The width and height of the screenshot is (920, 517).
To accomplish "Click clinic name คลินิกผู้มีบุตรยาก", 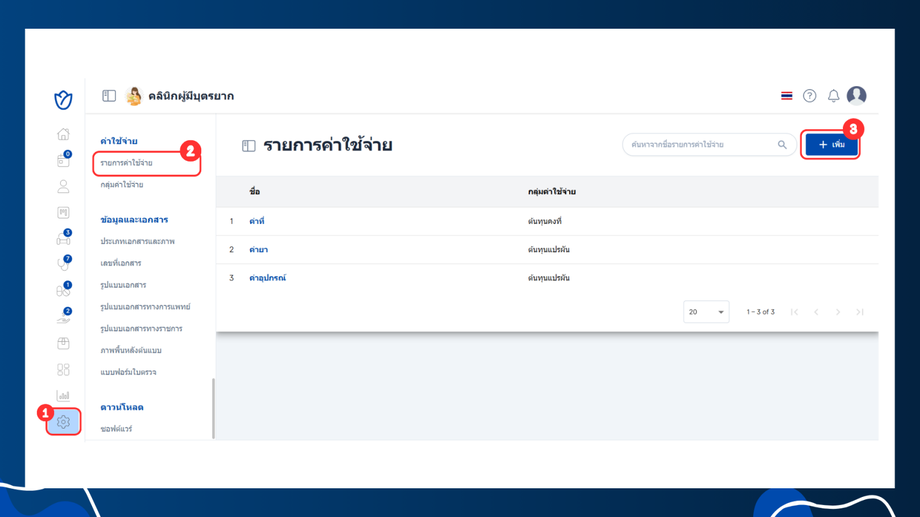I will 191,96.
